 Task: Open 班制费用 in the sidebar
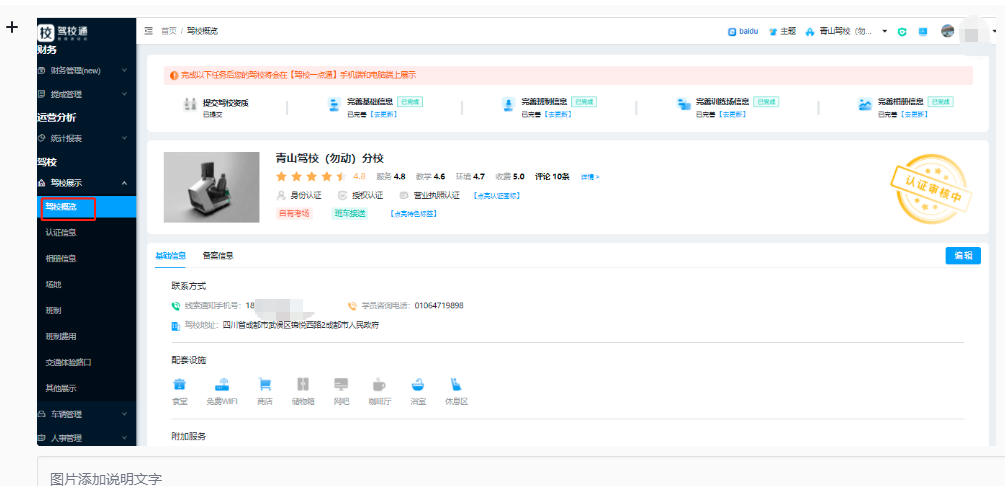[61, 336]
